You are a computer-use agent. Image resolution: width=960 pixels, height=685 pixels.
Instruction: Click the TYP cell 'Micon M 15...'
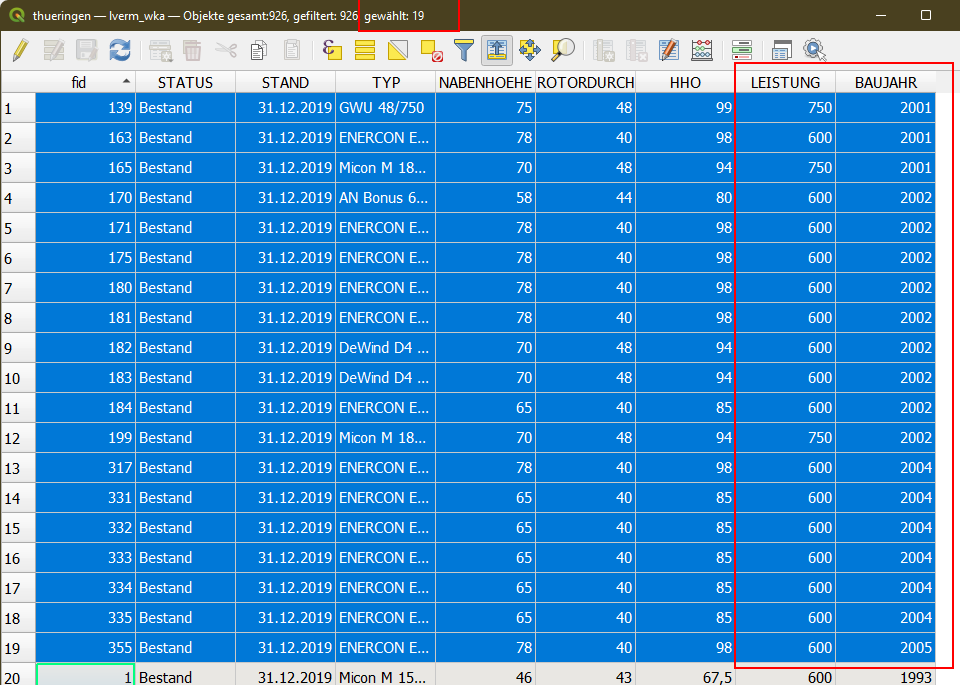pos(386,676)
